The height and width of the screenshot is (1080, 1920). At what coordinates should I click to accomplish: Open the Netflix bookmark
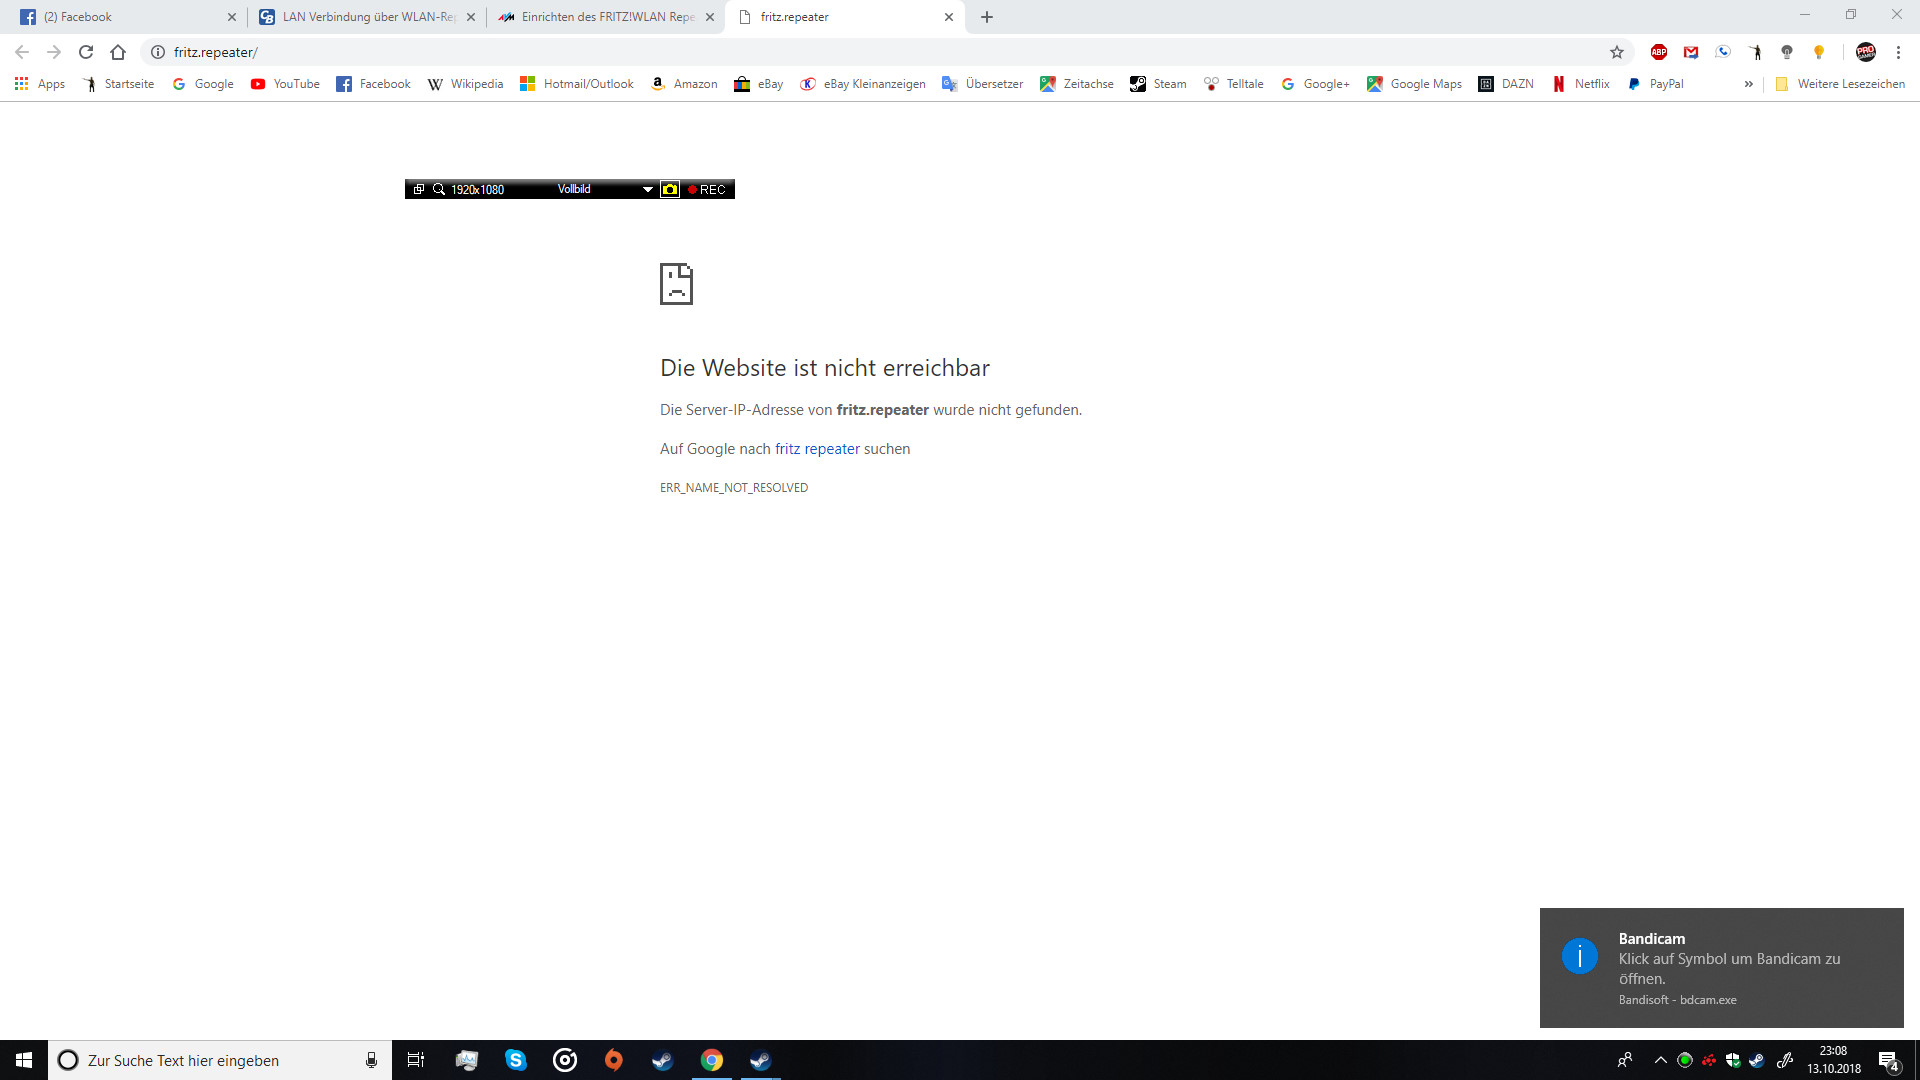[x=1581, y=84]
